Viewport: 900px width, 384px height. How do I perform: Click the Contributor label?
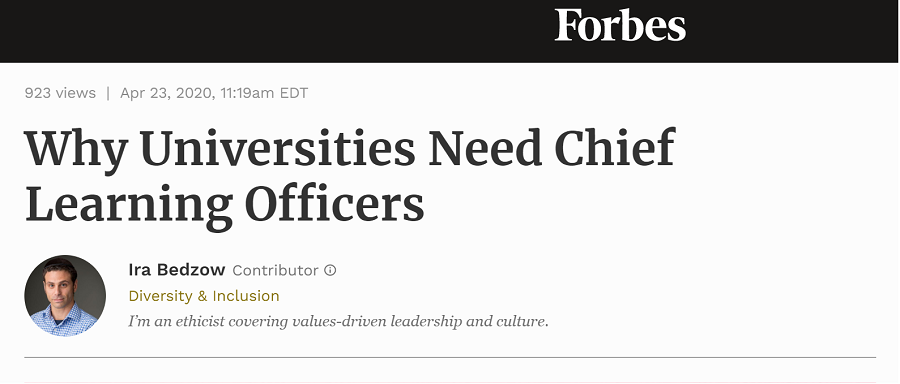[275, 270]
